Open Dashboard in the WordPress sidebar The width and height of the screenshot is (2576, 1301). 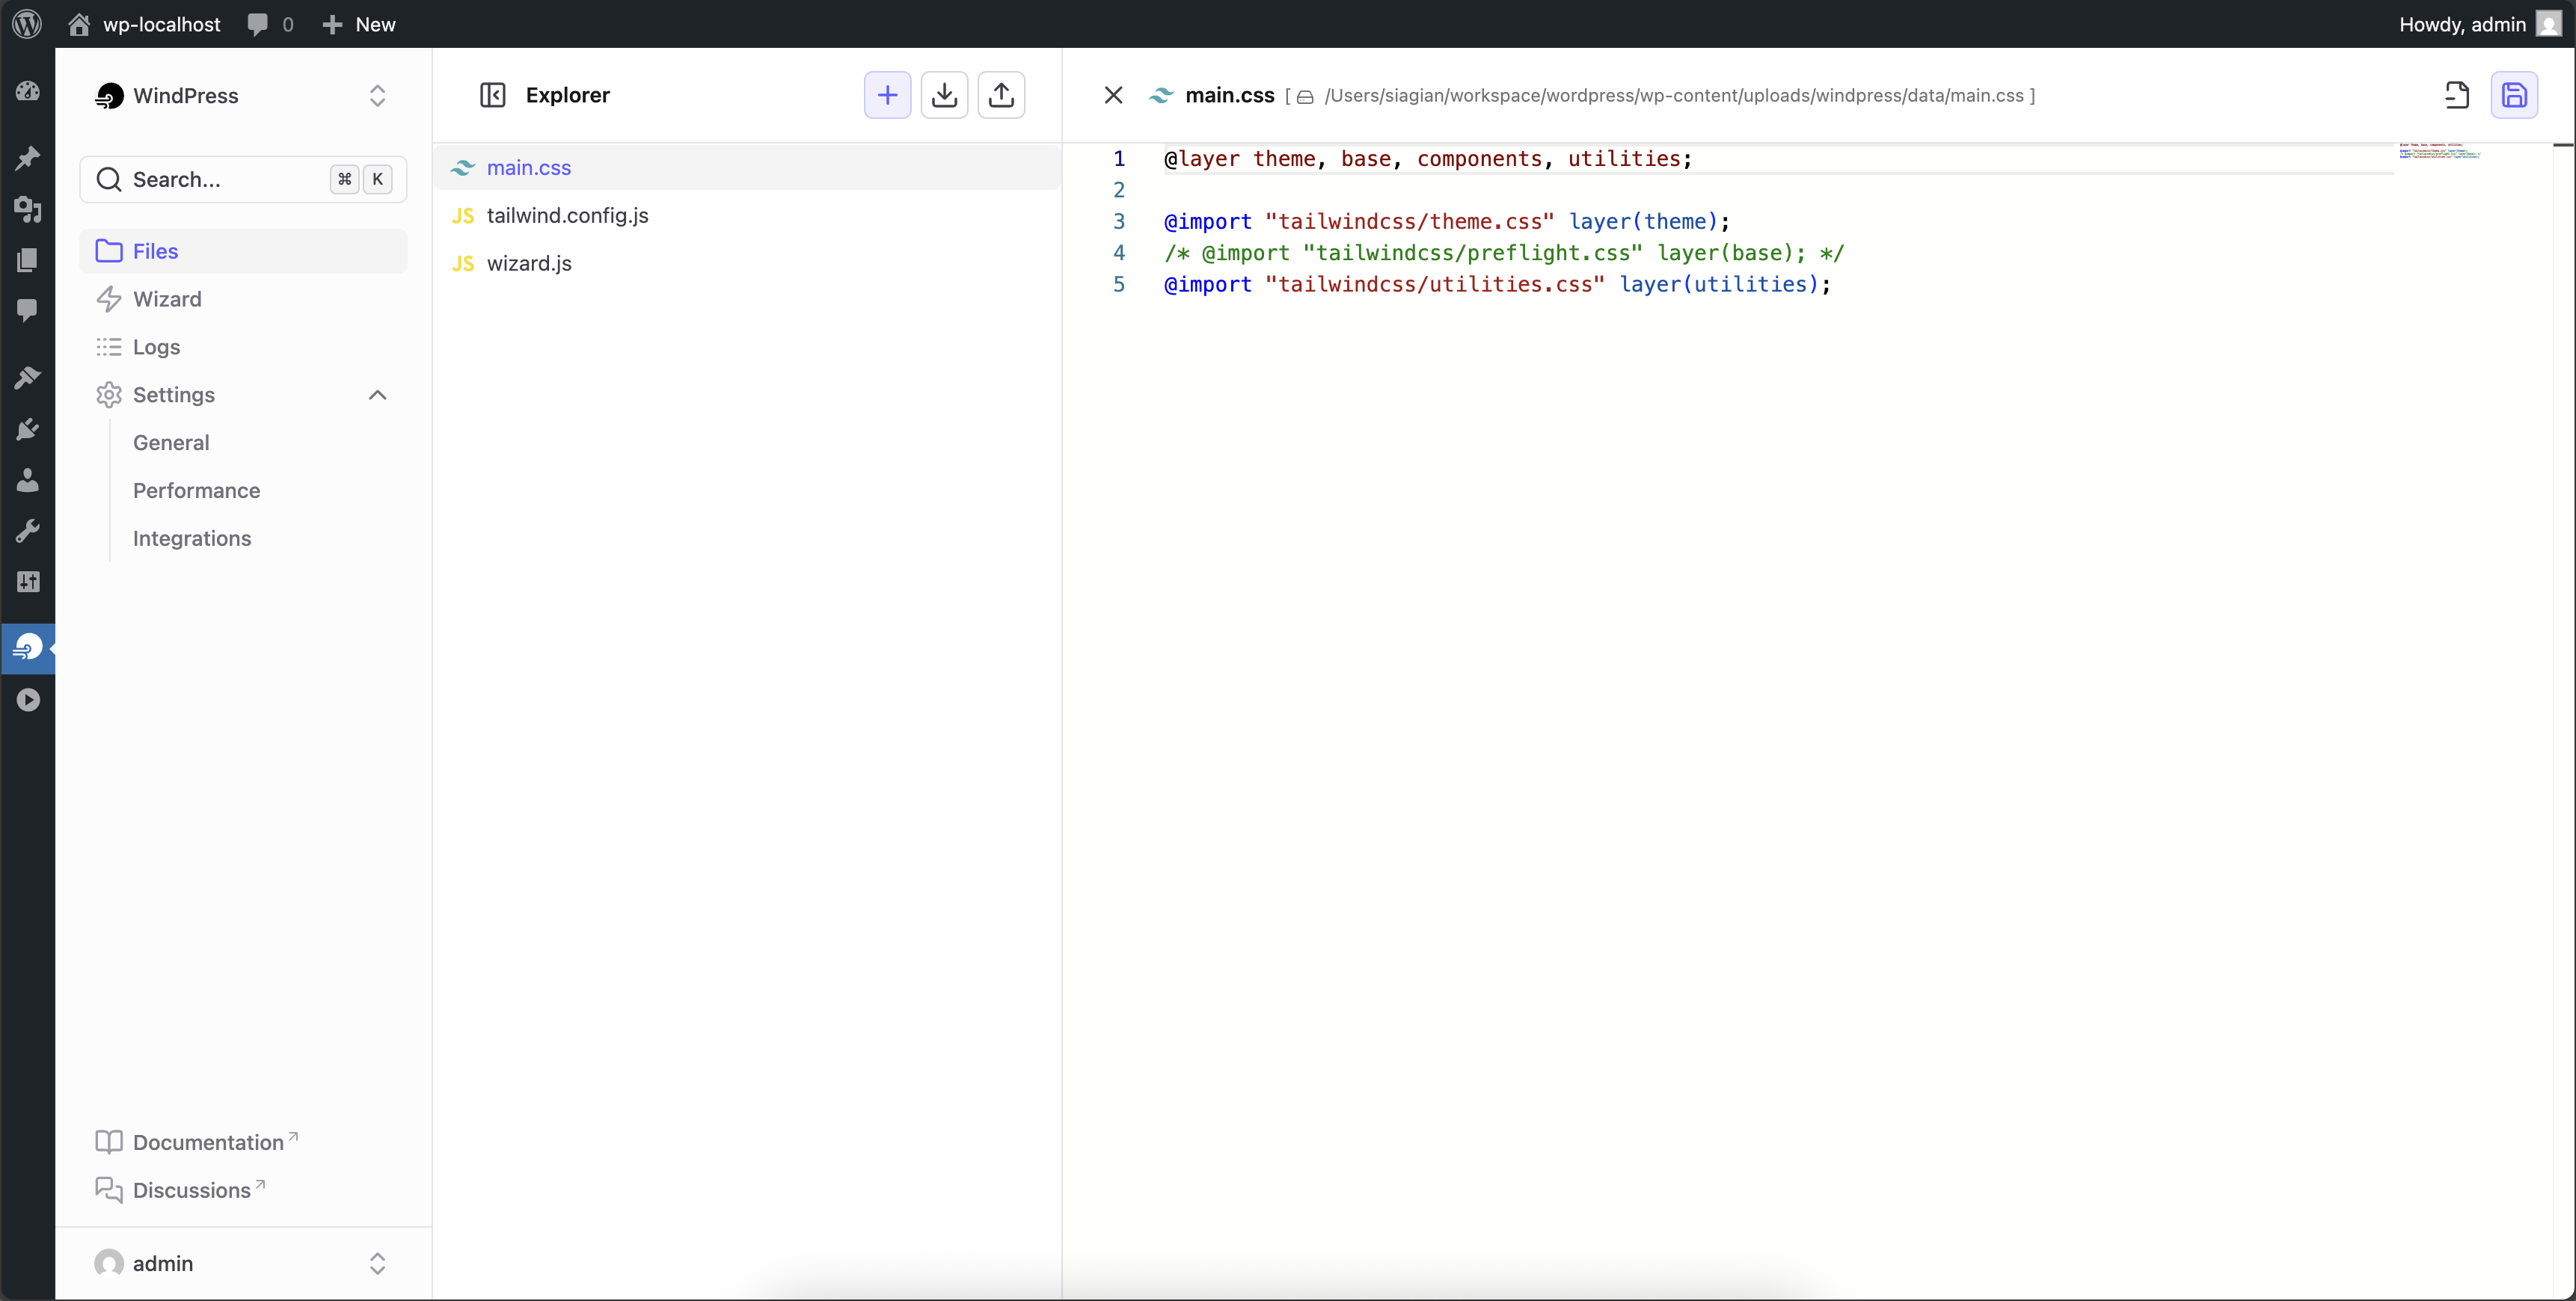coord(27,91)
